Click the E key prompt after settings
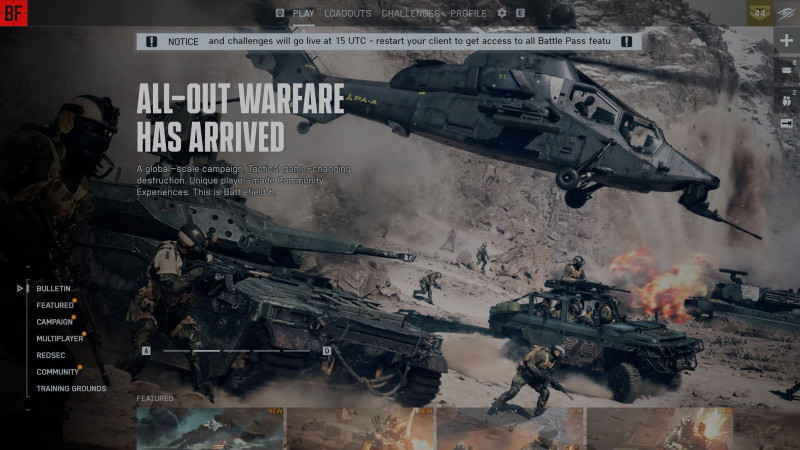This screenshot has height=450, width=800. click(520, 13)
